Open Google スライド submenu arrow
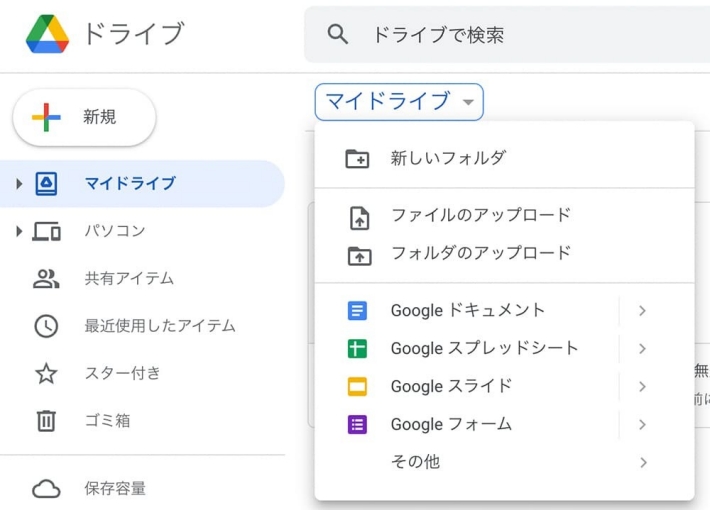 tap(642, 387)
